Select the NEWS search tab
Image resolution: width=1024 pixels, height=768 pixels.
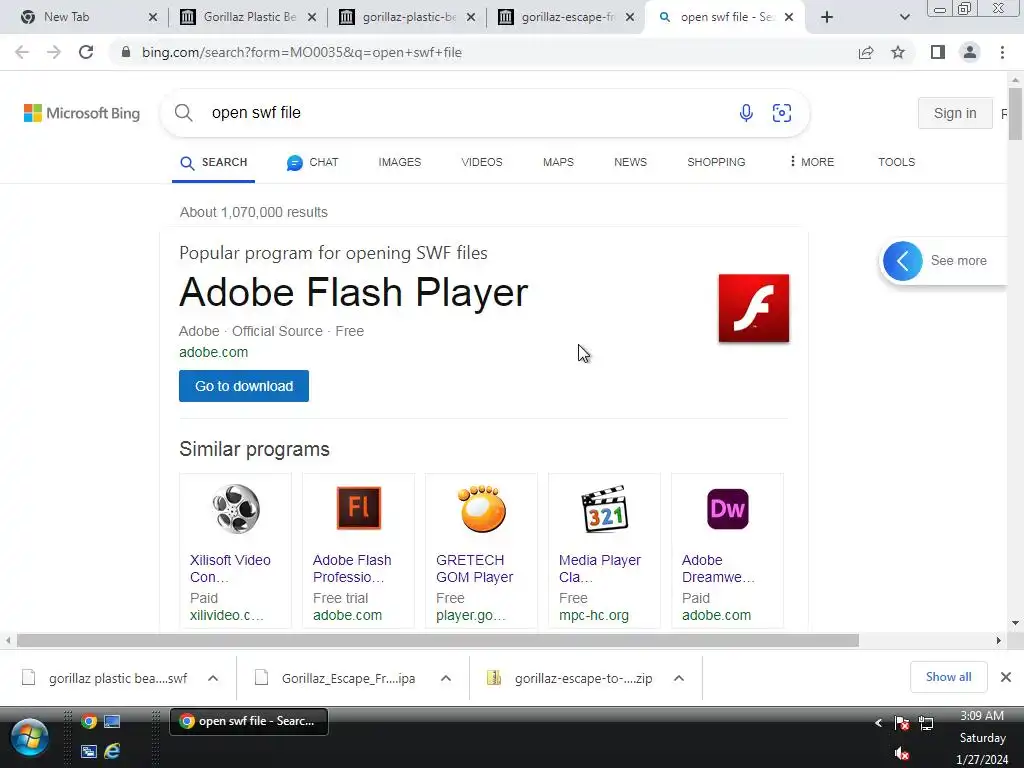coord(630,162)
